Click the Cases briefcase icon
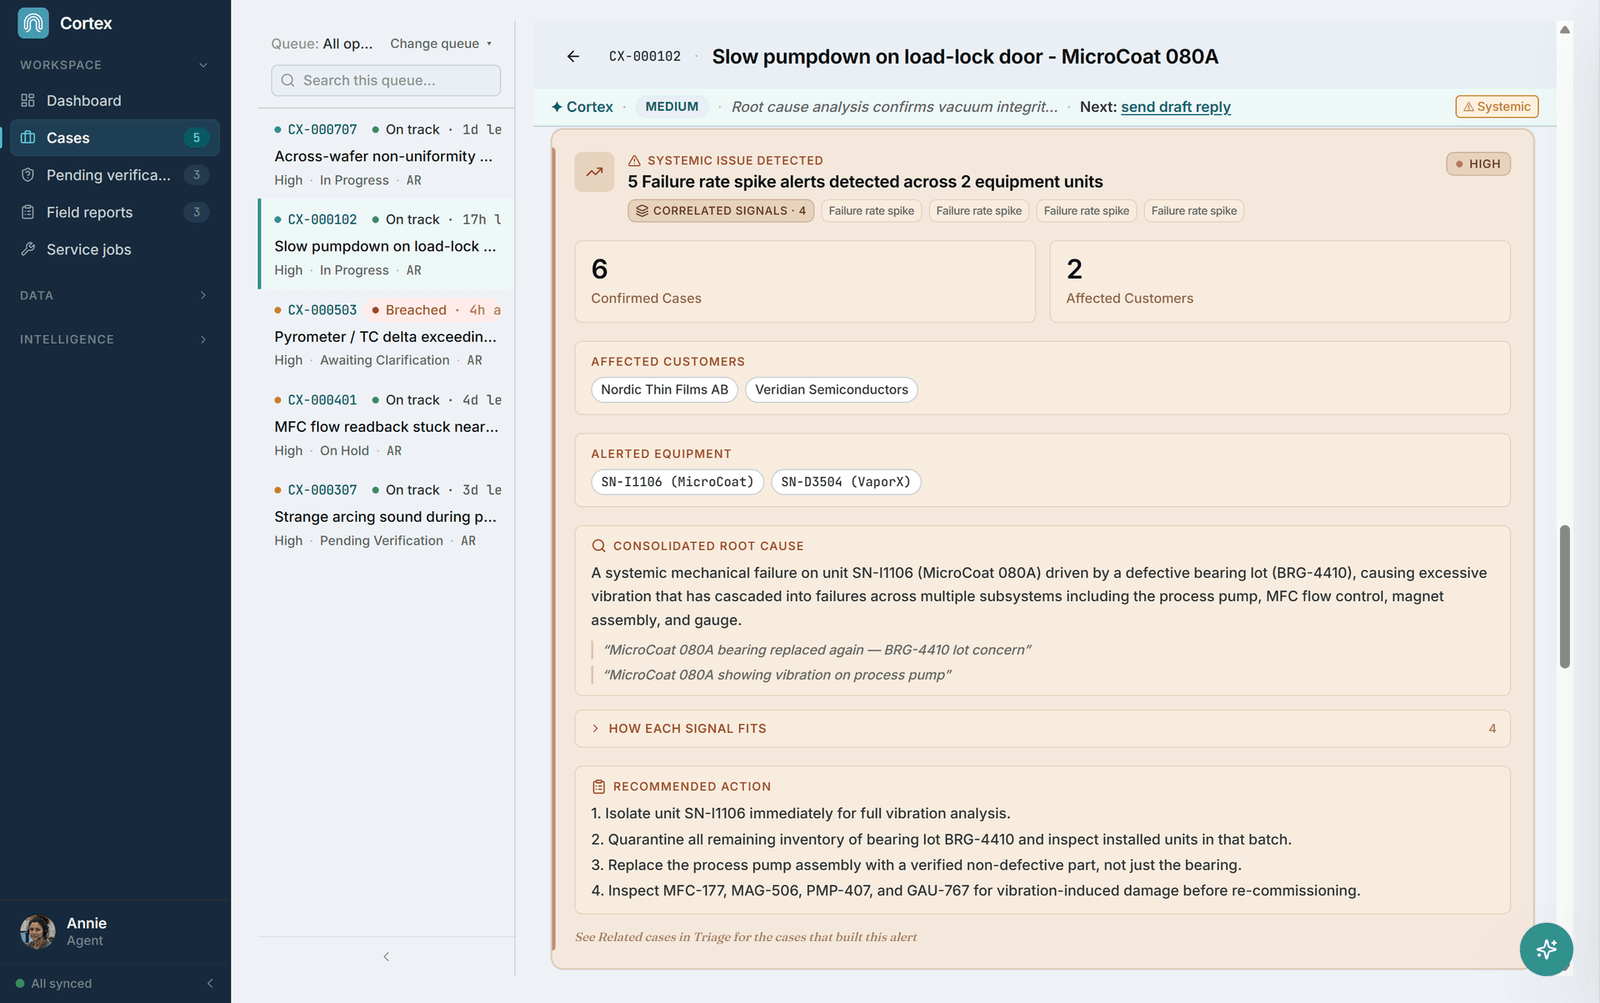 pyautogui.click(x=28, y=138)
